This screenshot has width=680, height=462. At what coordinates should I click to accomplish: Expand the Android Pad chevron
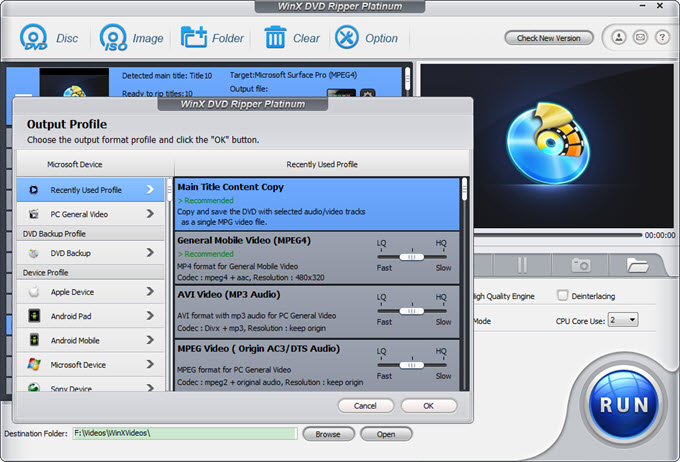tap(150, 315)
